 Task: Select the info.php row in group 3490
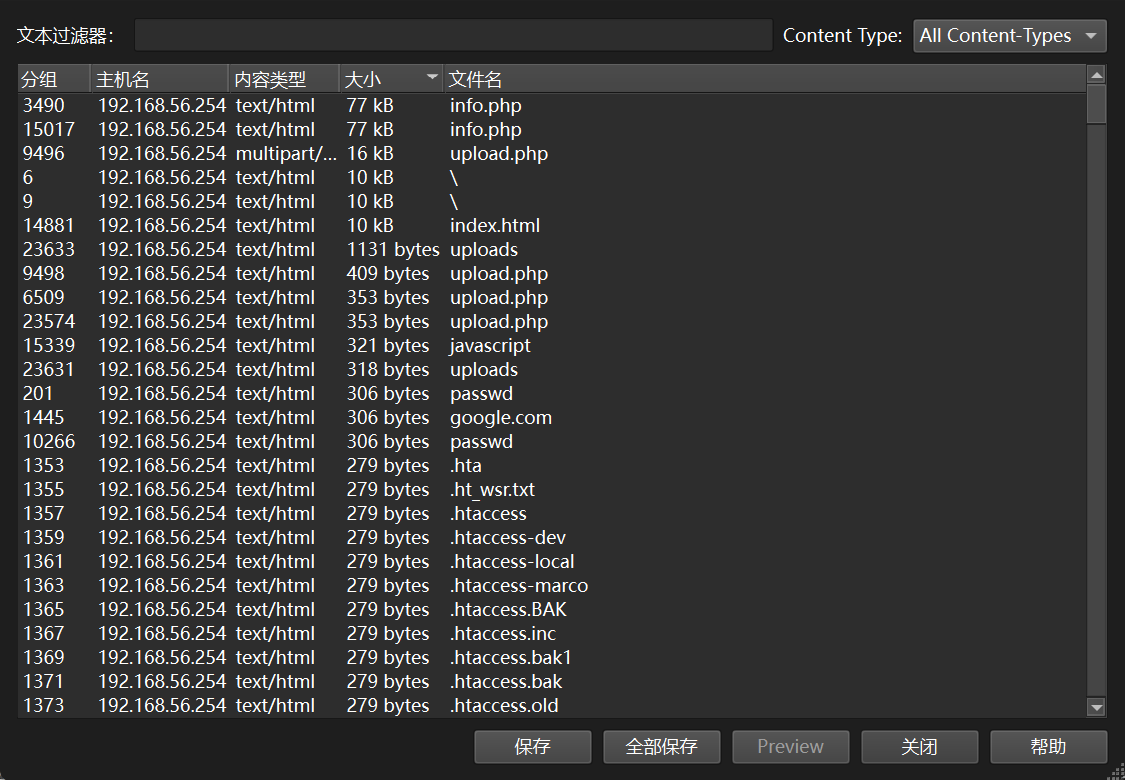click(552, 105)
